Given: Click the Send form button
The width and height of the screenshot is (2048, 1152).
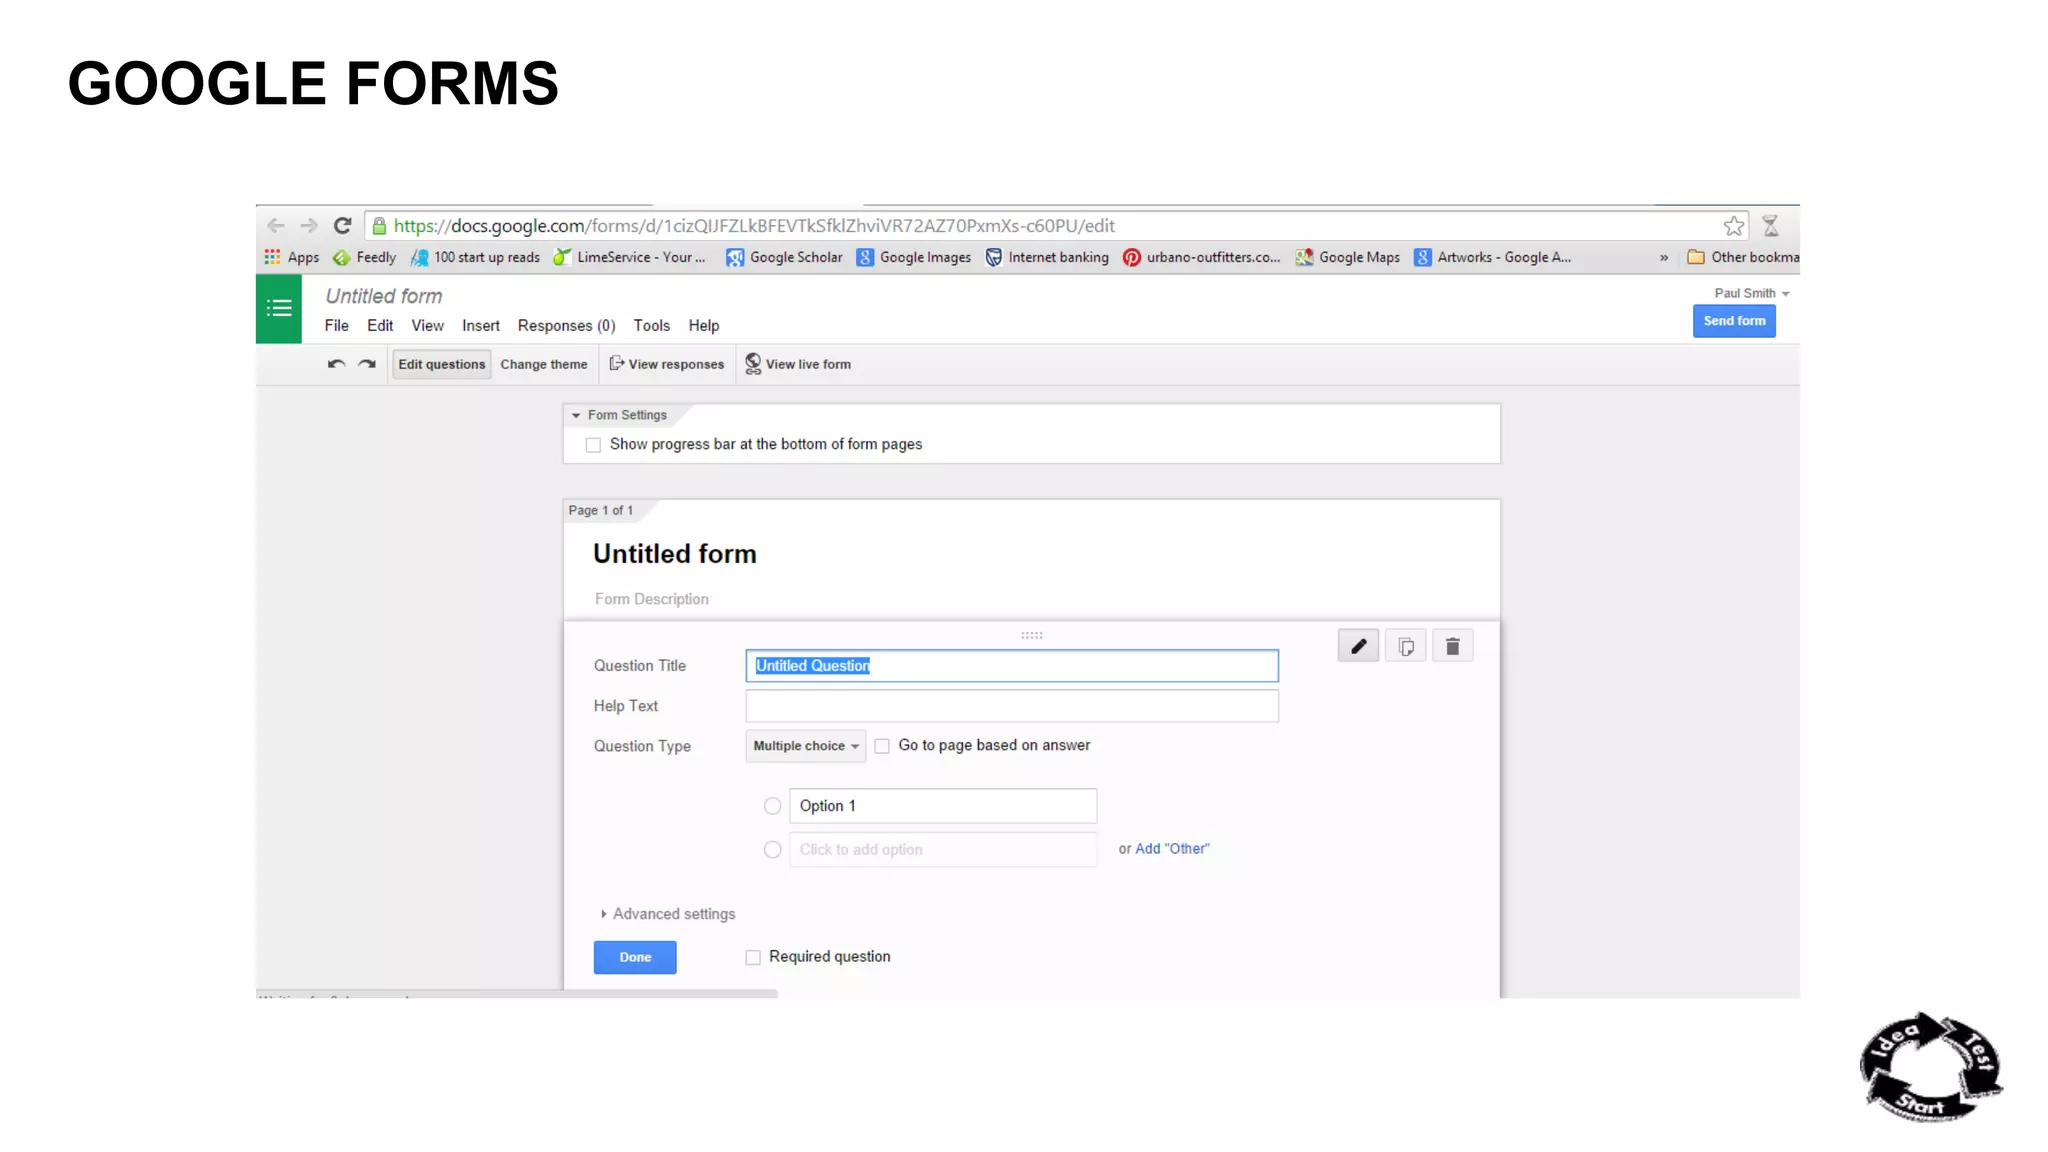Looking at the screenshot, I should pyautogui.click(x=1734, y=321).
